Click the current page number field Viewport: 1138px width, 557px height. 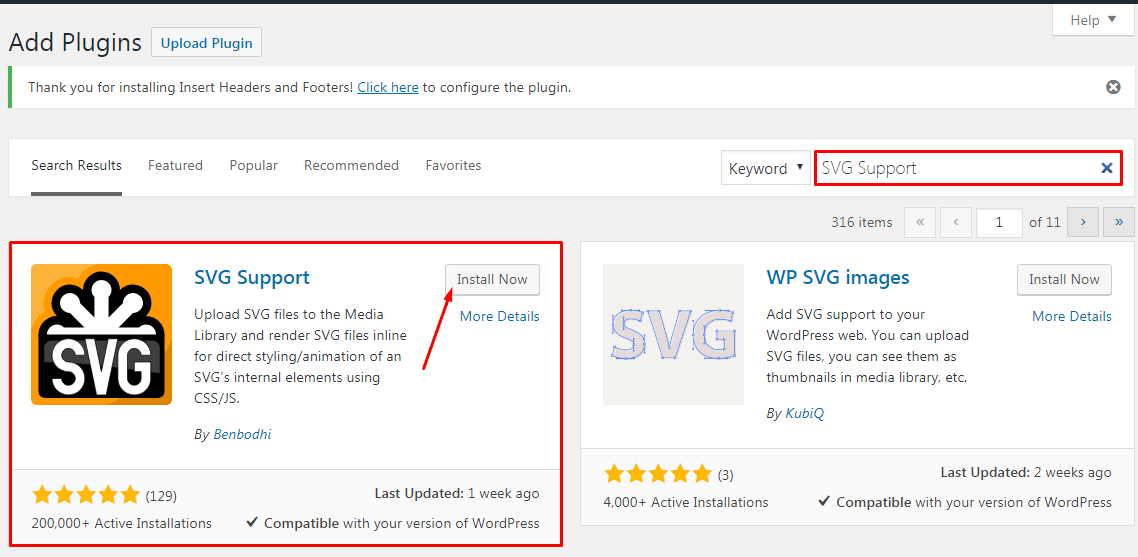point(999,223)
